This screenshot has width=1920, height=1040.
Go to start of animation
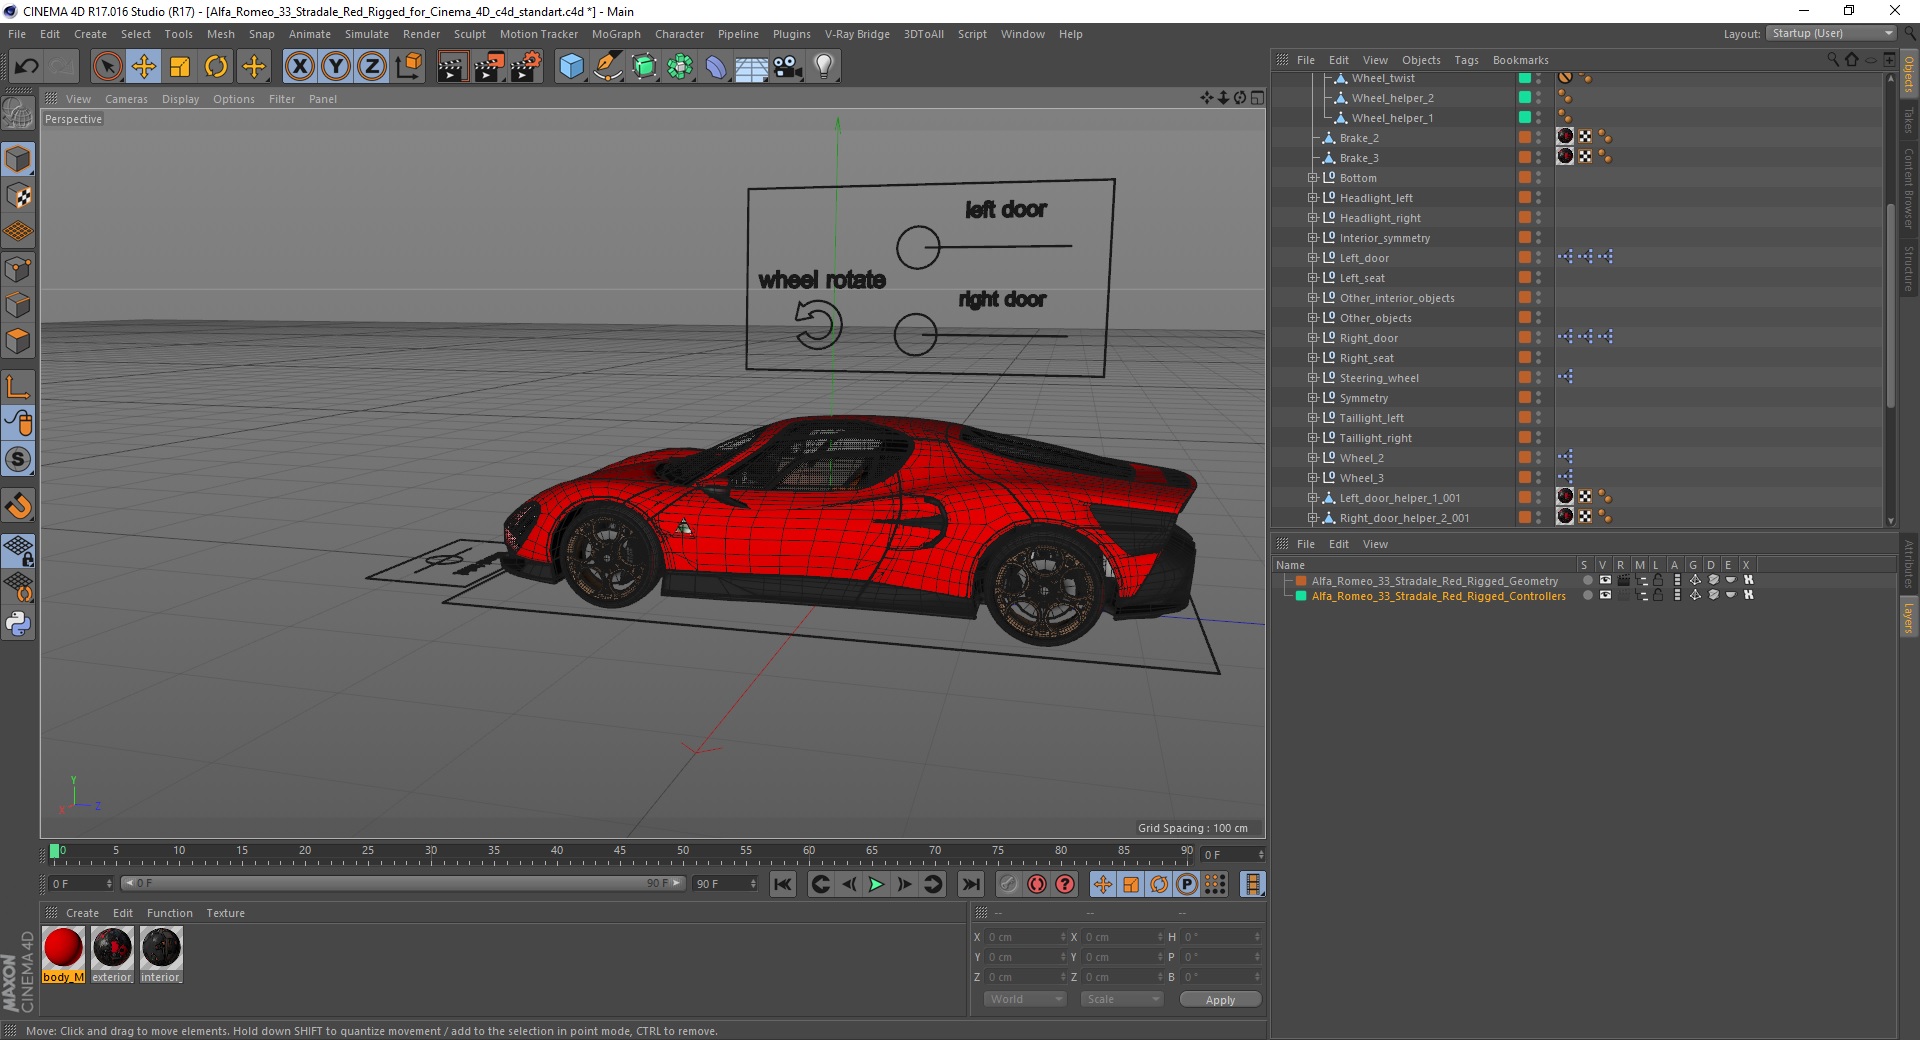click(783, 884)
